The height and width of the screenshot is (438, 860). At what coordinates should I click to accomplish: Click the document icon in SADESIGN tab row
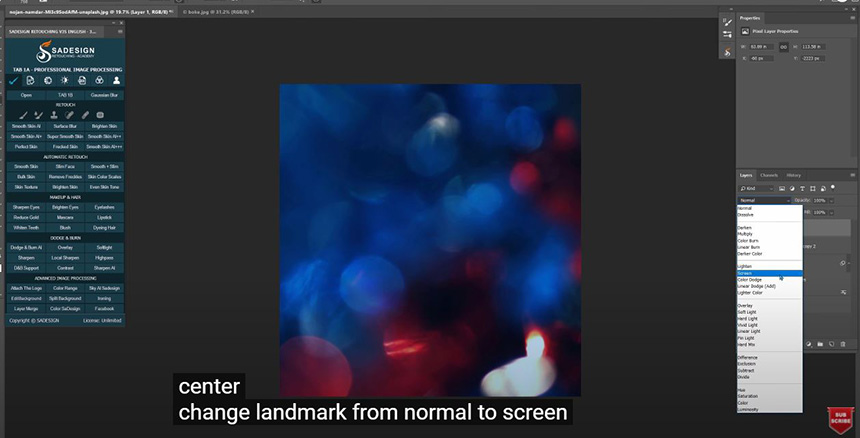pyautogui.click(x=30, y=81)
